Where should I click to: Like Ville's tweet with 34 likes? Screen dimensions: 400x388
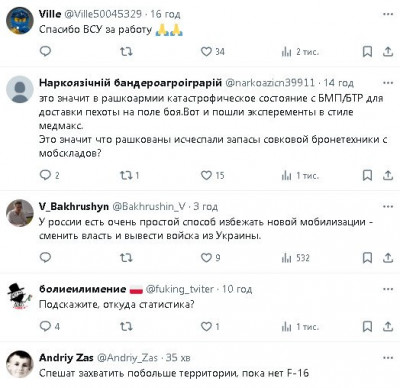[x=212, y=52]
